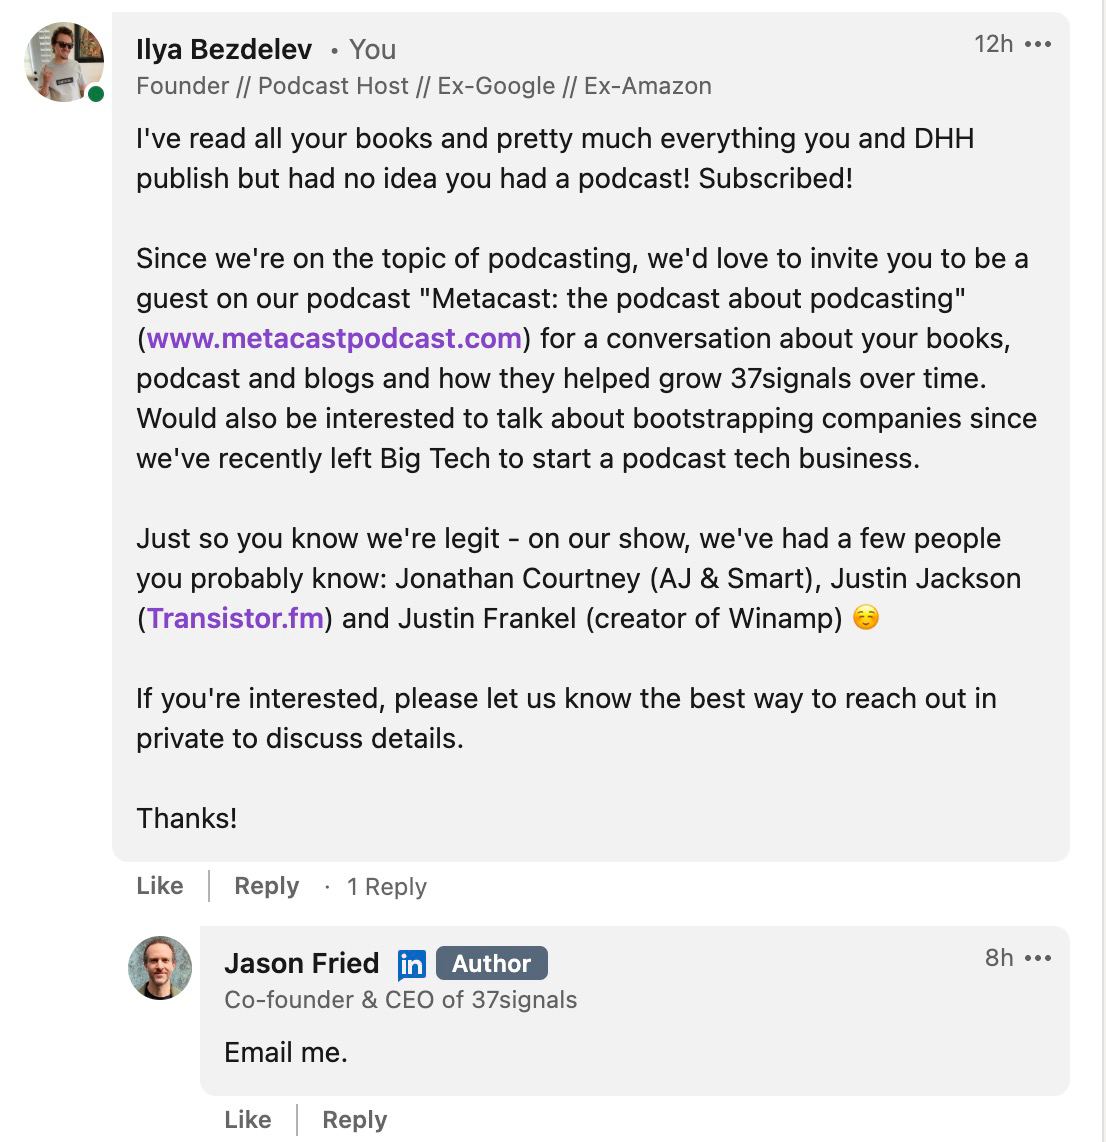Image resolution: width=1106 pixels, height=1142 pixels.
Task: Like Jason Fried's "Email me." reply
Action: coord(248,1120)
